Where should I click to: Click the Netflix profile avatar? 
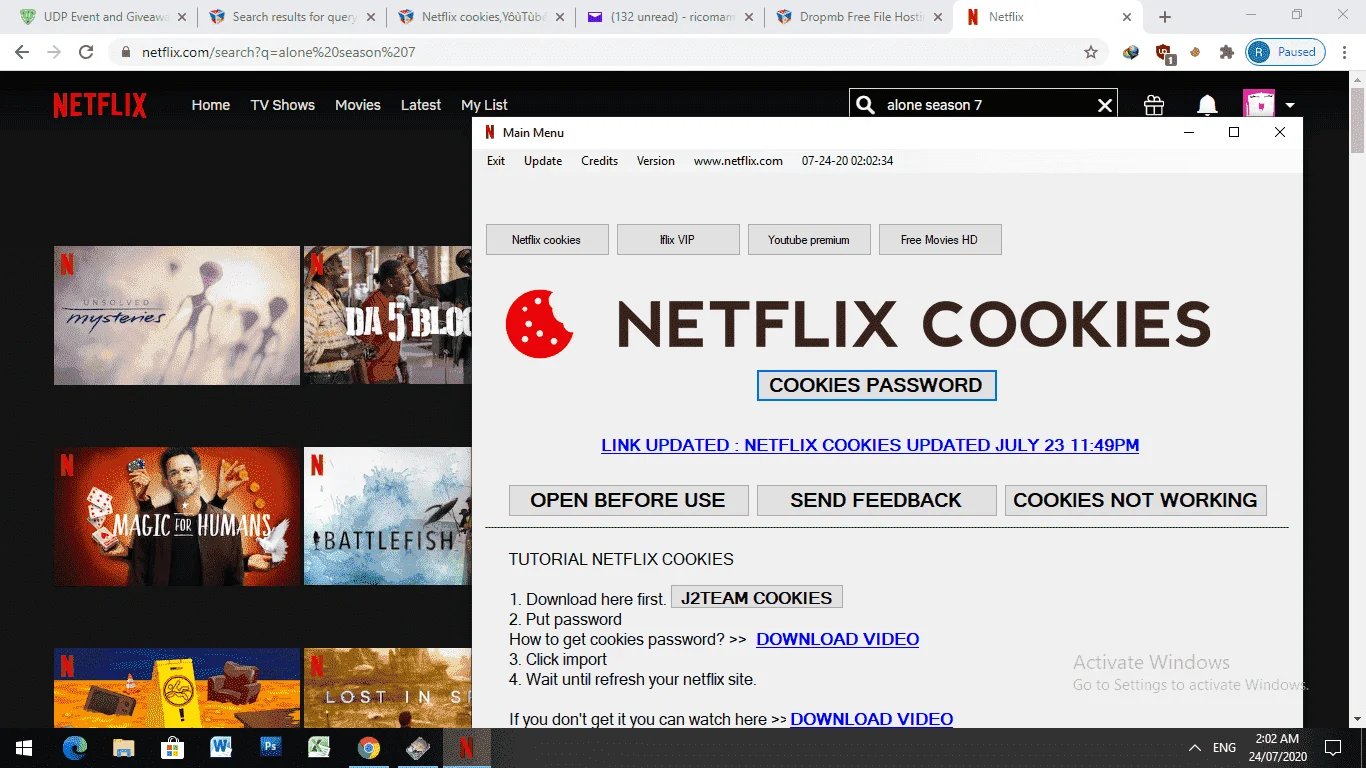(x=1259, y=104)
